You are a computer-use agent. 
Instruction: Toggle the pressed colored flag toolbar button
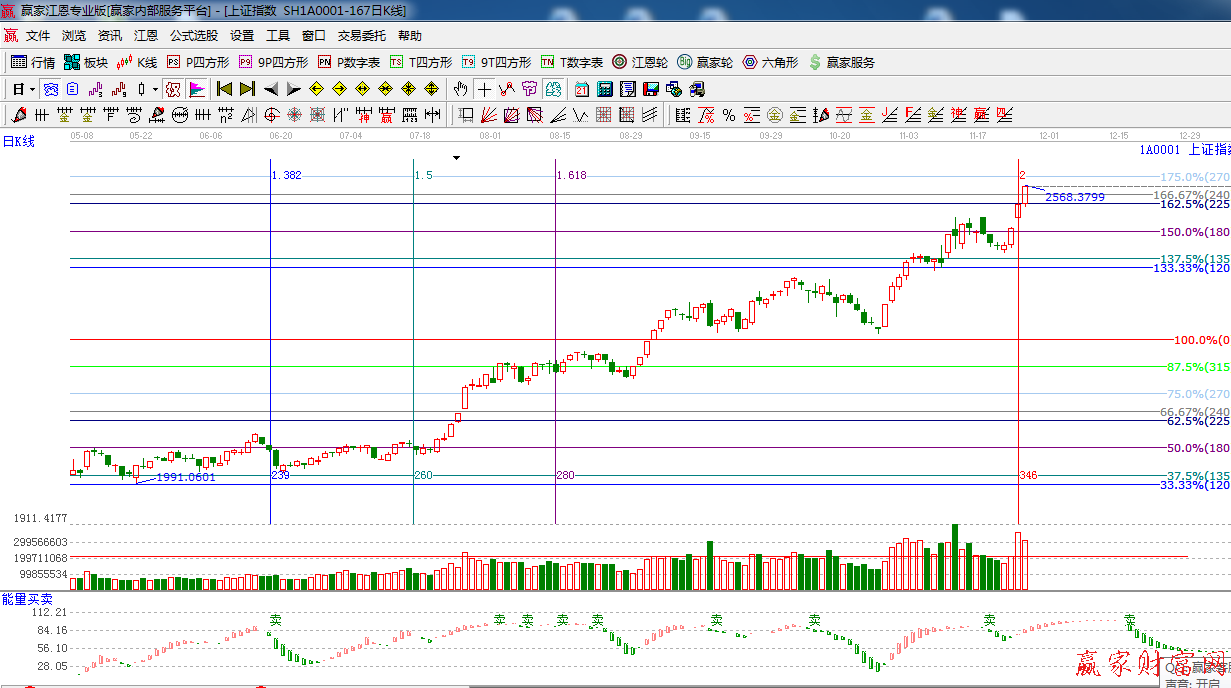click(197, 89)
